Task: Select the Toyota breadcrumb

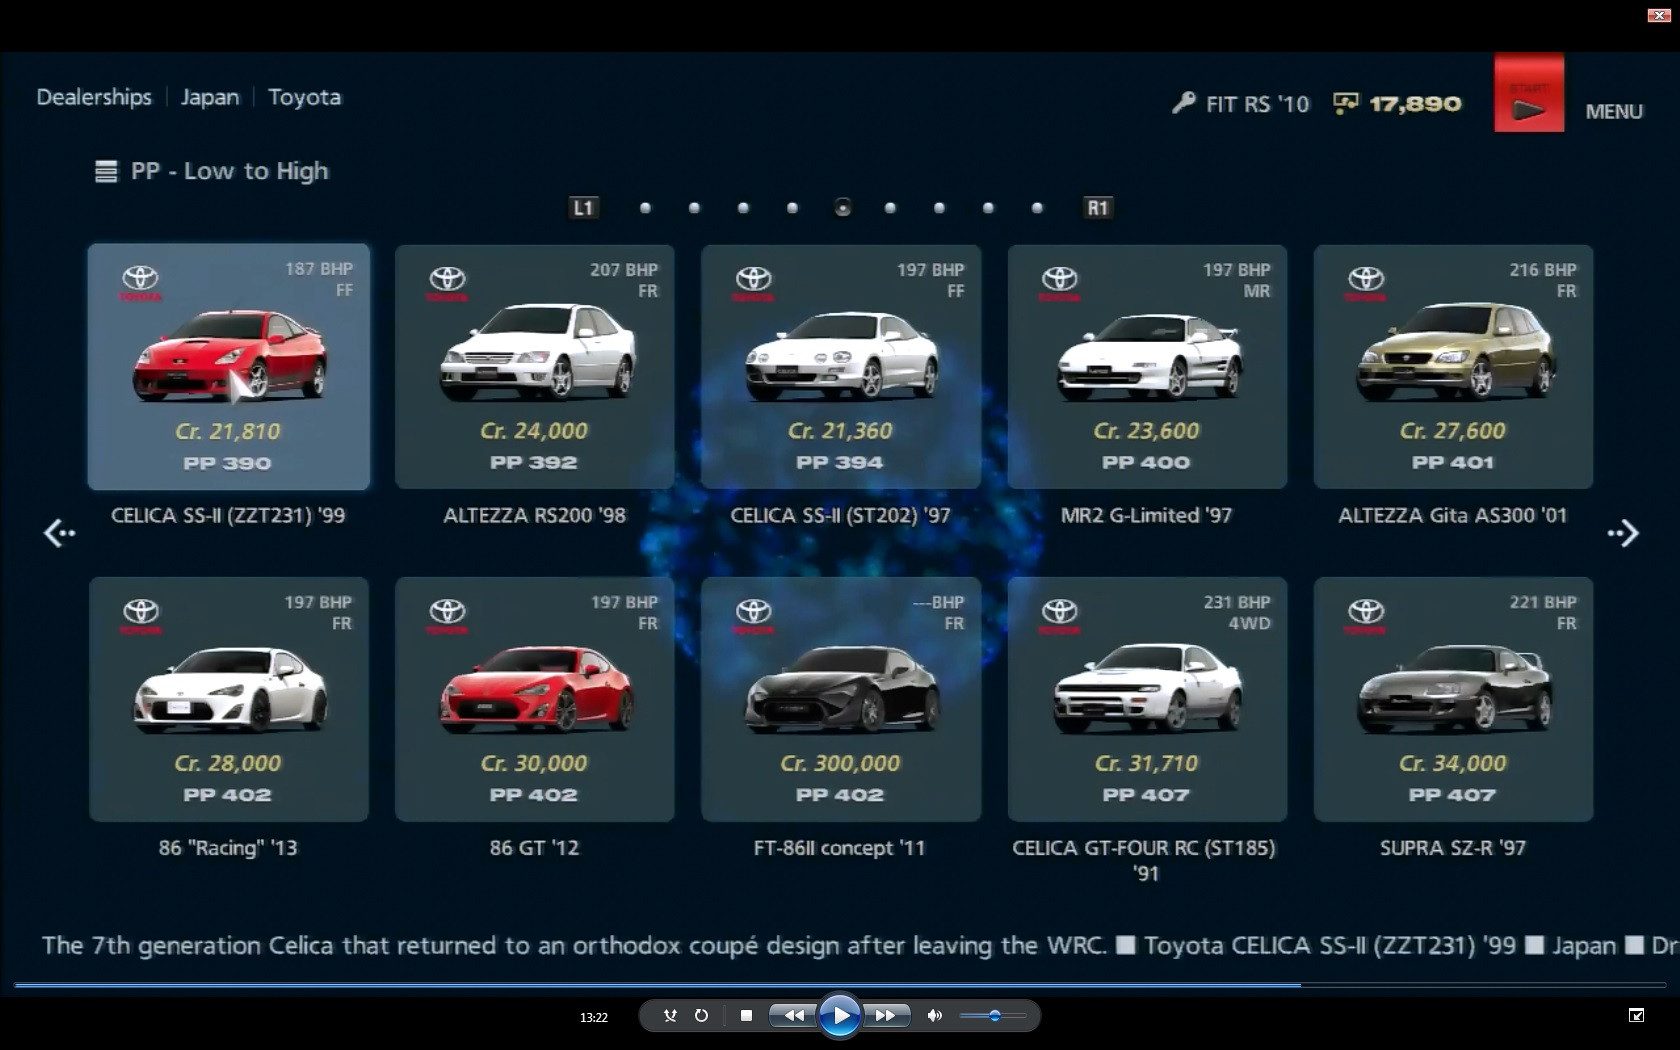Action: coord(304,97)
